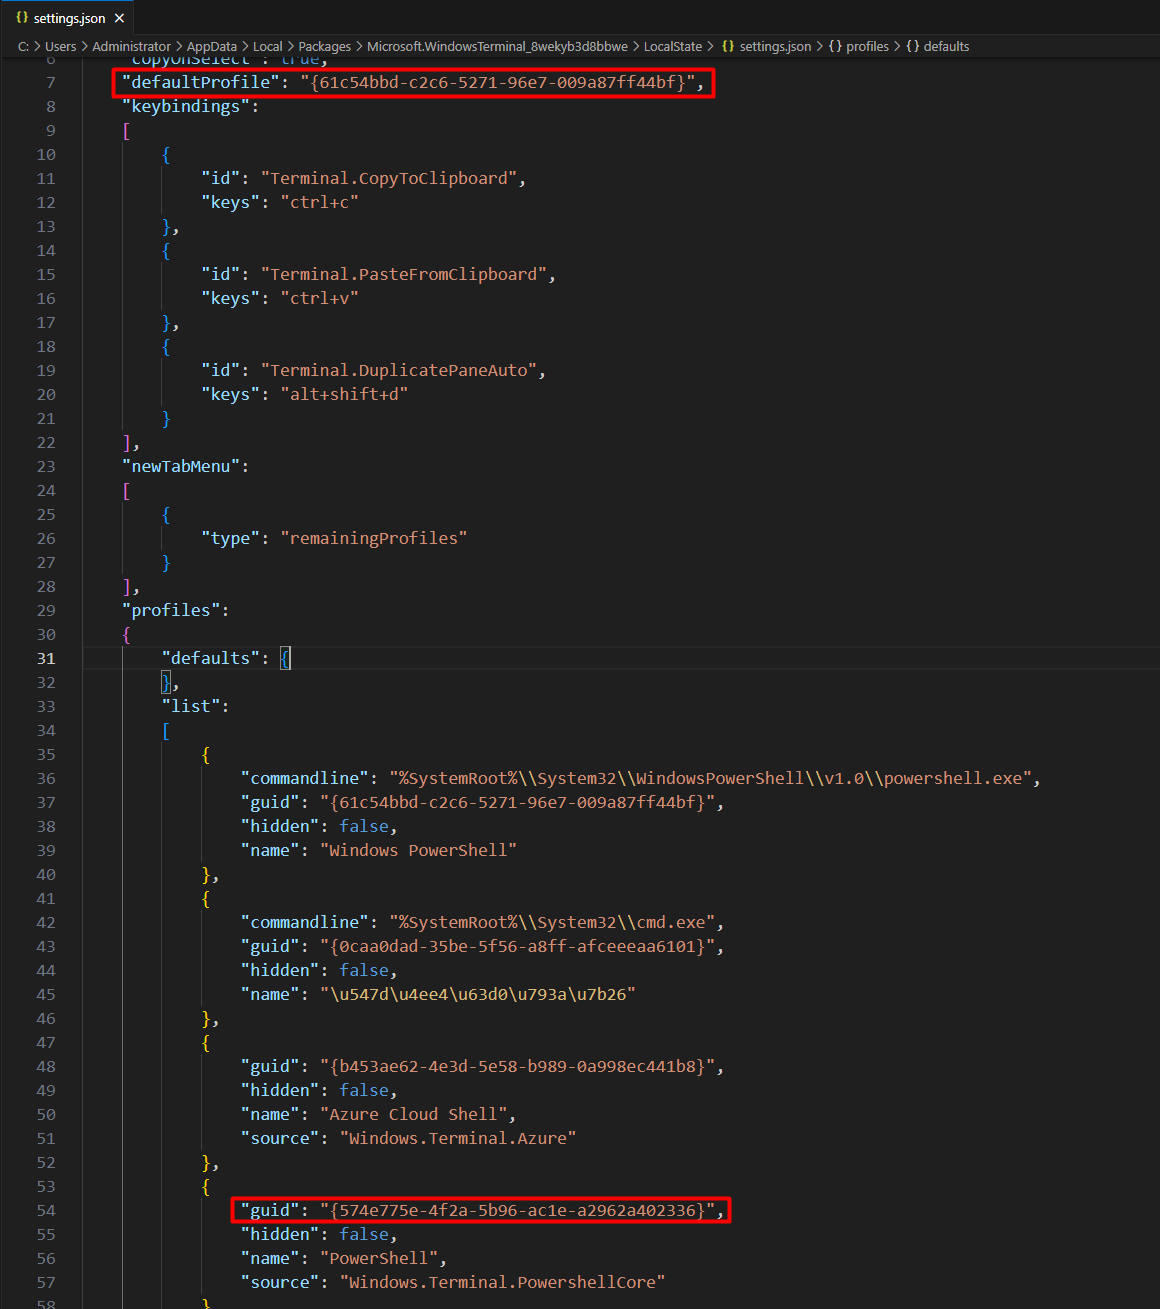Click the braces icon beside defaults breadcrumb
Viewport: 1160px width, 1309px height.
912,46
